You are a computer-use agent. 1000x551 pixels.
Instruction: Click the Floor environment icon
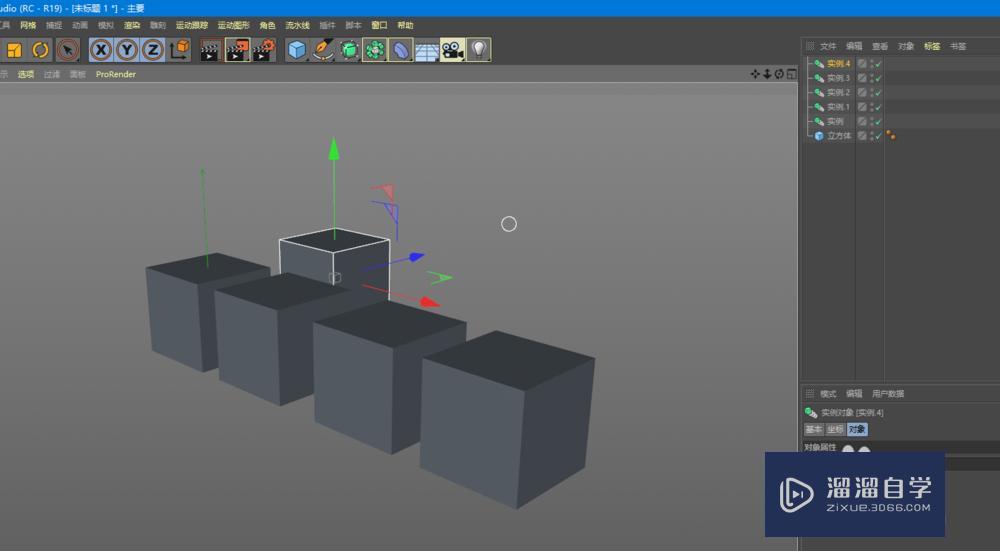427,50
